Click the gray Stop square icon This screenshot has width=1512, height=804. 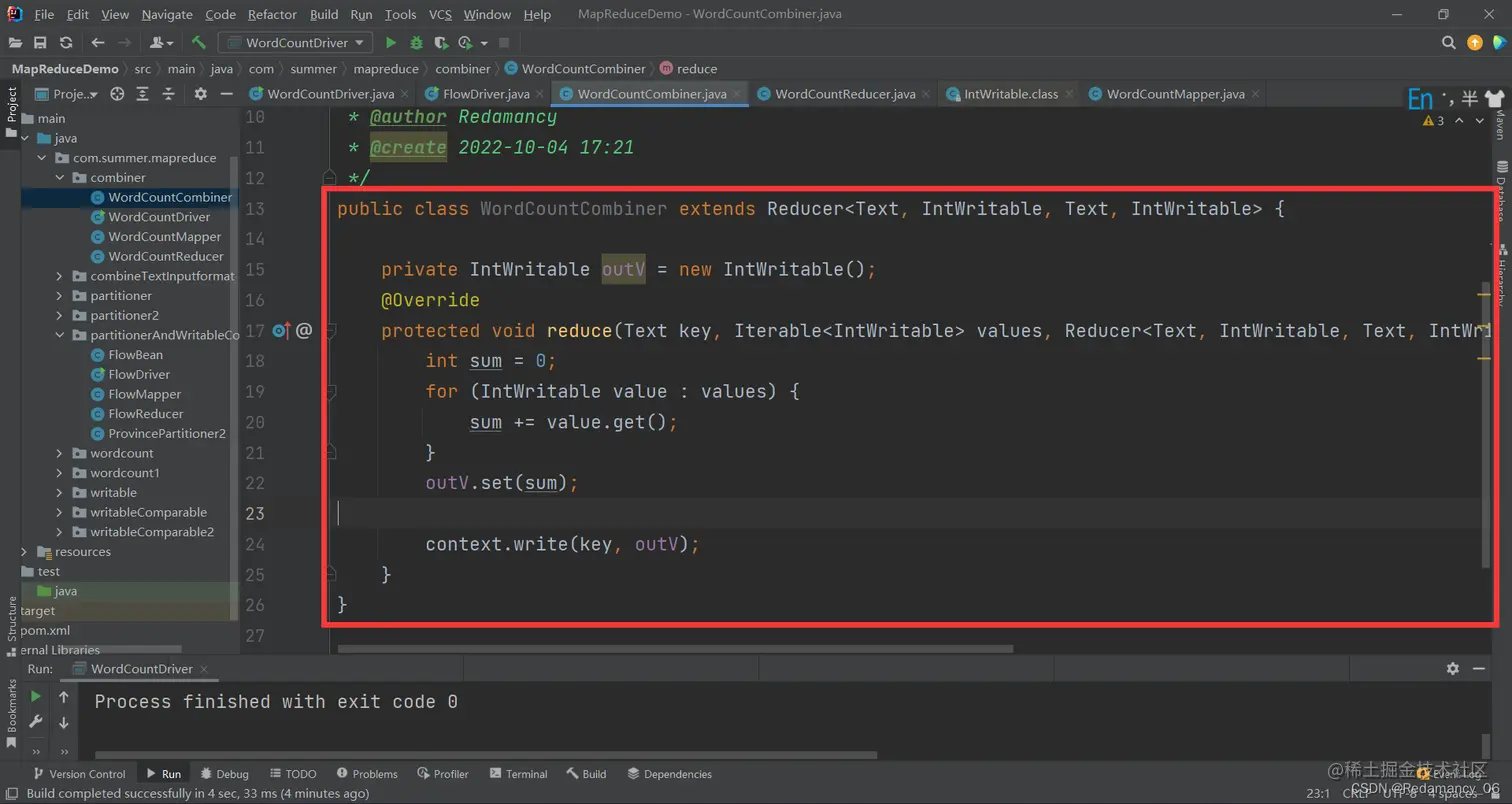coord(504,43)
